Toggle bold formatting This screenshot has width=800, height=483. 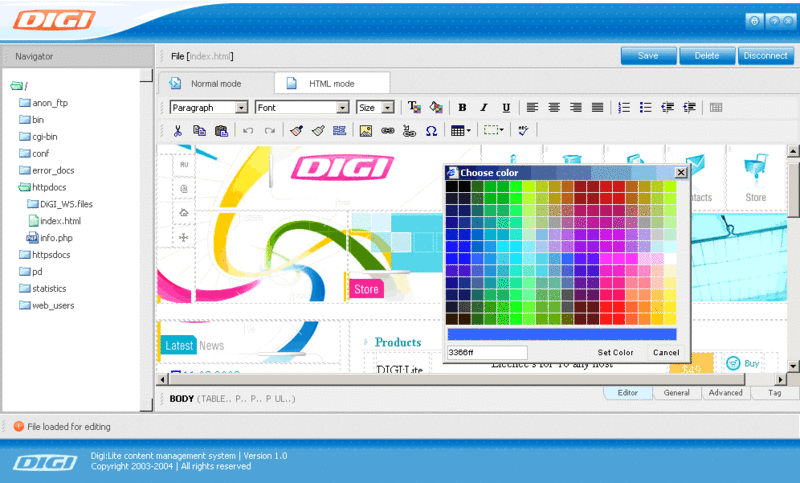point(462,108)
